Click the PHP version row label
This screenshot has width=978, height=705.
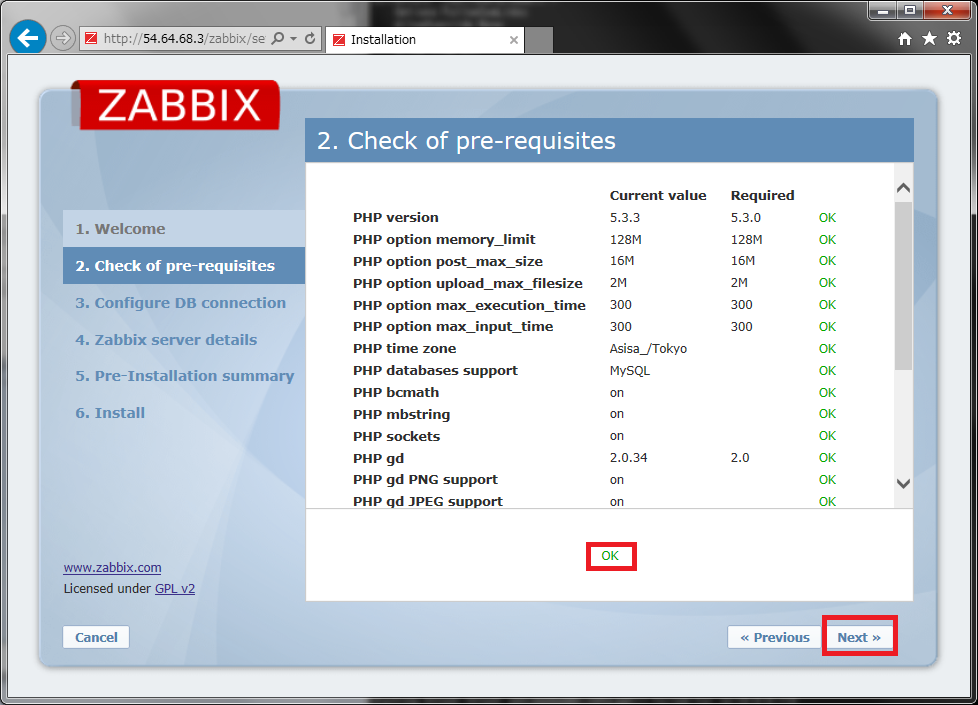[x=395, y=218]
